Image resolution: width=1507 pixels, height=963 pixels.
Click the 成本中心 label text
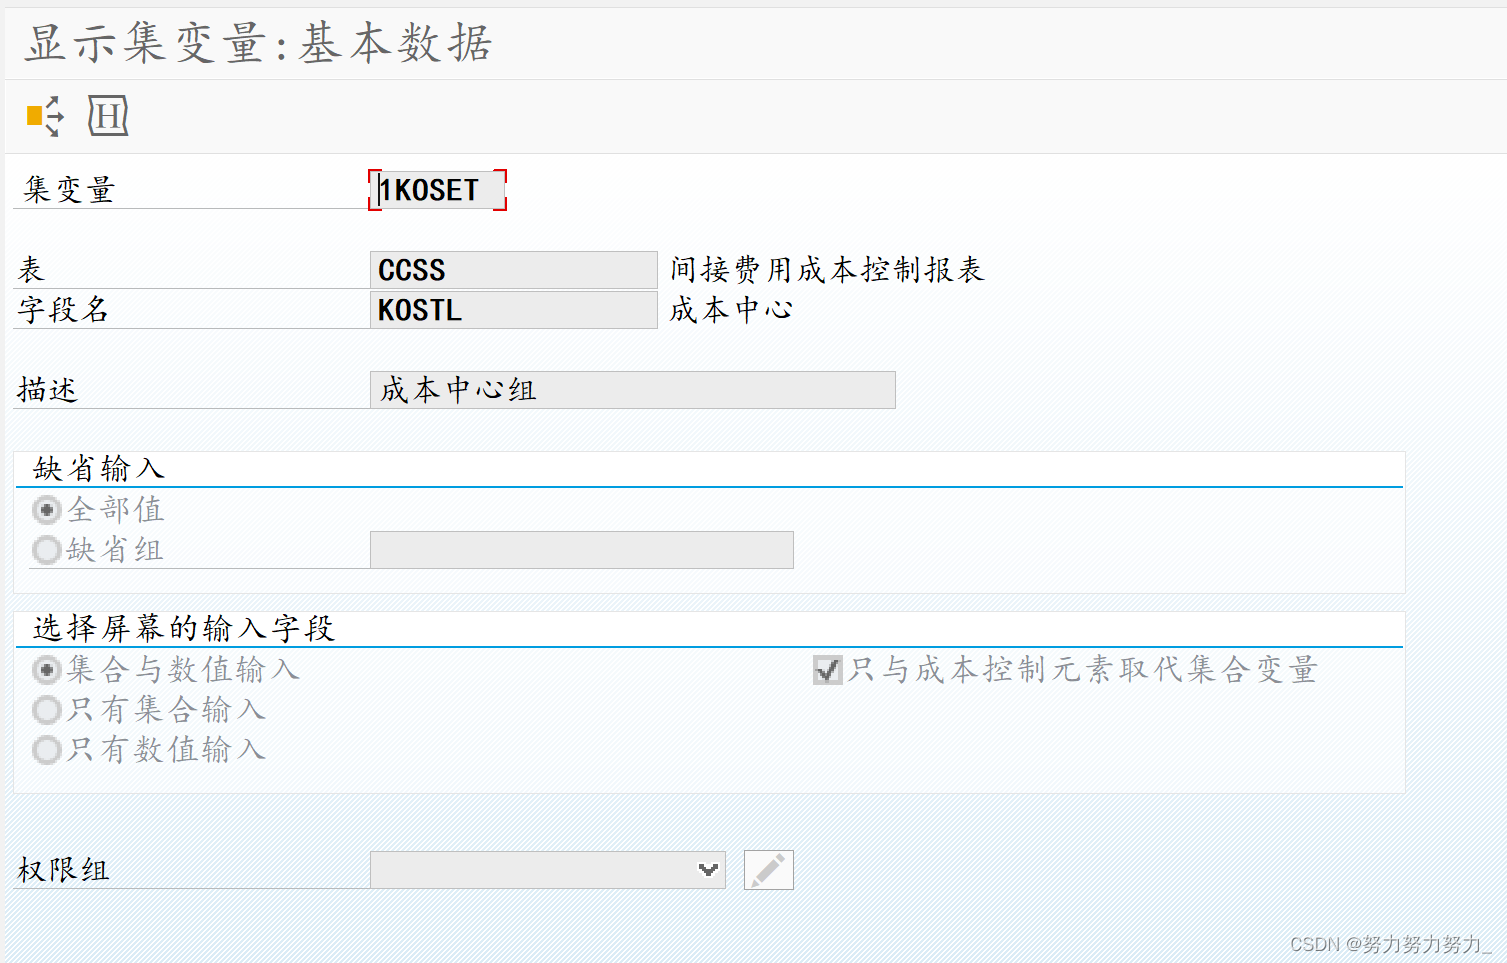(x=729, y=309)
